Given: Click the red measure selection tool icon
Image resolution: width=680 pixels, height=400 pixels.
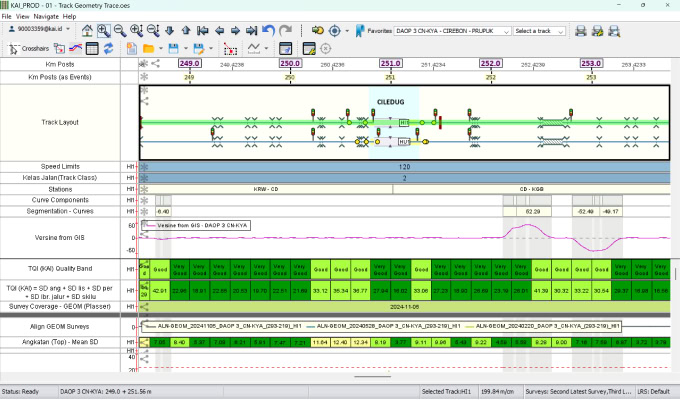Looking at the screenshot, I should click(230, 49).
